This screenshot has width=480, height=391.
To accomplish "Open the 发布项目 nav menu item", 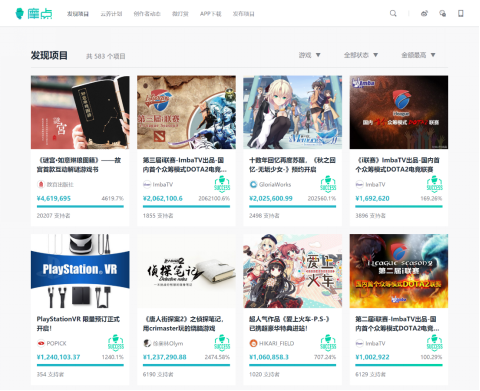I will (244, 14).
